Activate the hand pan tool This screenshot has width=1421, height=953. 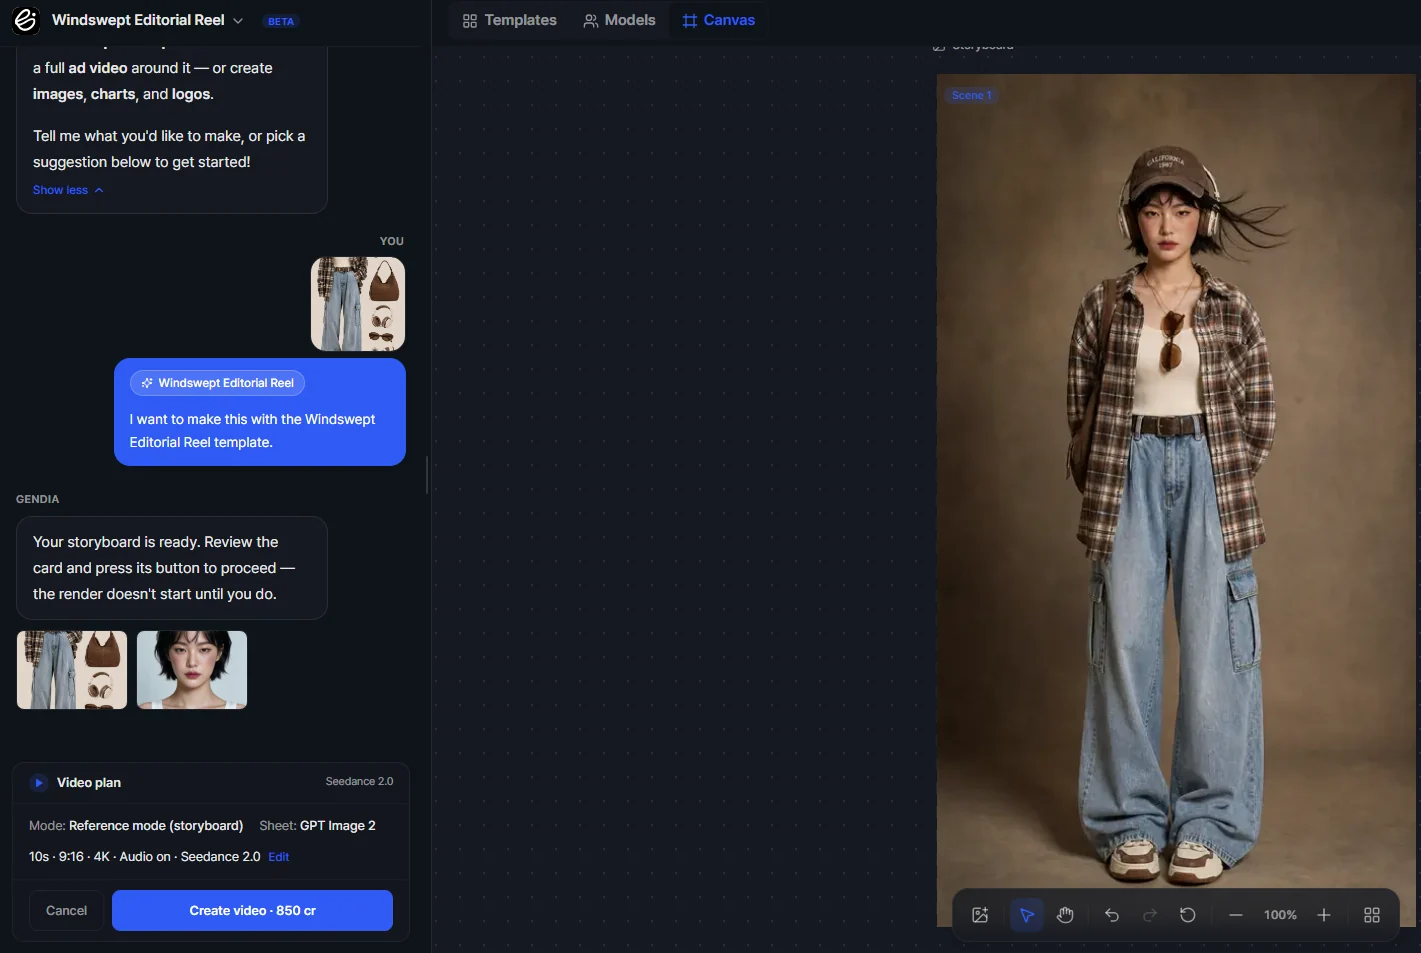1065,915
